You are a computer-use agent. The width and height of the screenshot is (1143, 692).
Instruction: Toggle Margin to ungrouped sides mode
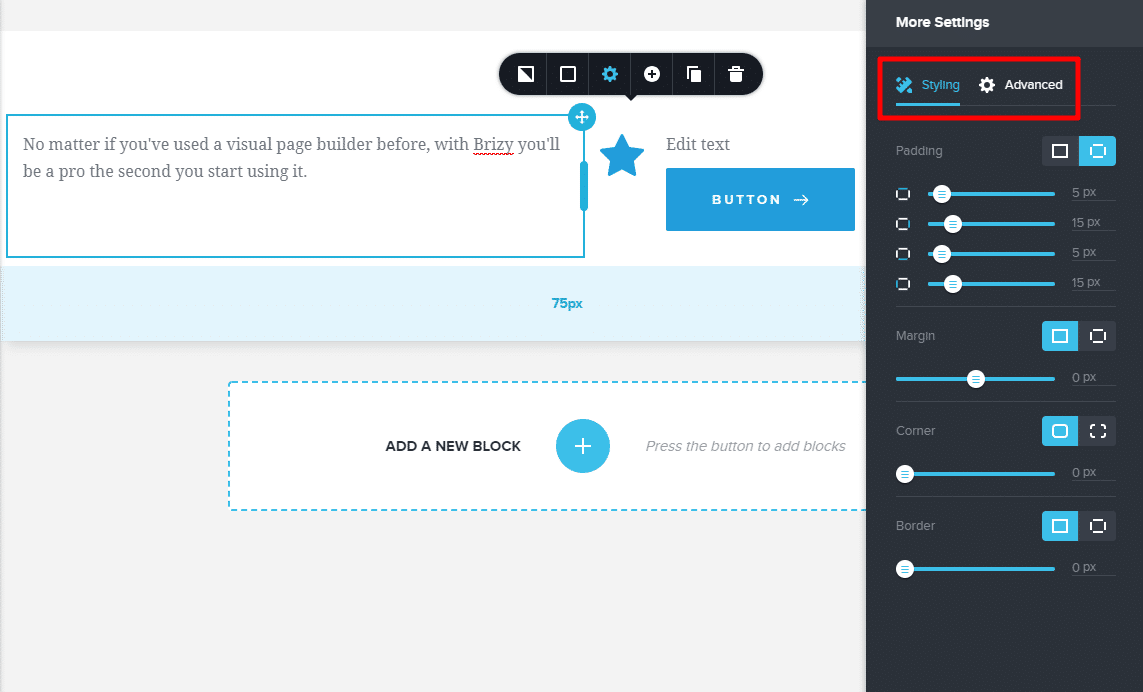coord(1097,336)
